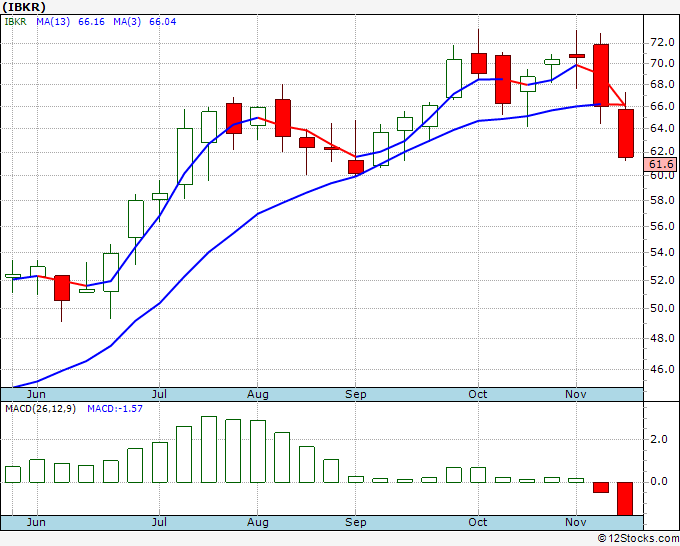
Task: Select the green IBKR legend label
Action: click(x=16, y=22)
